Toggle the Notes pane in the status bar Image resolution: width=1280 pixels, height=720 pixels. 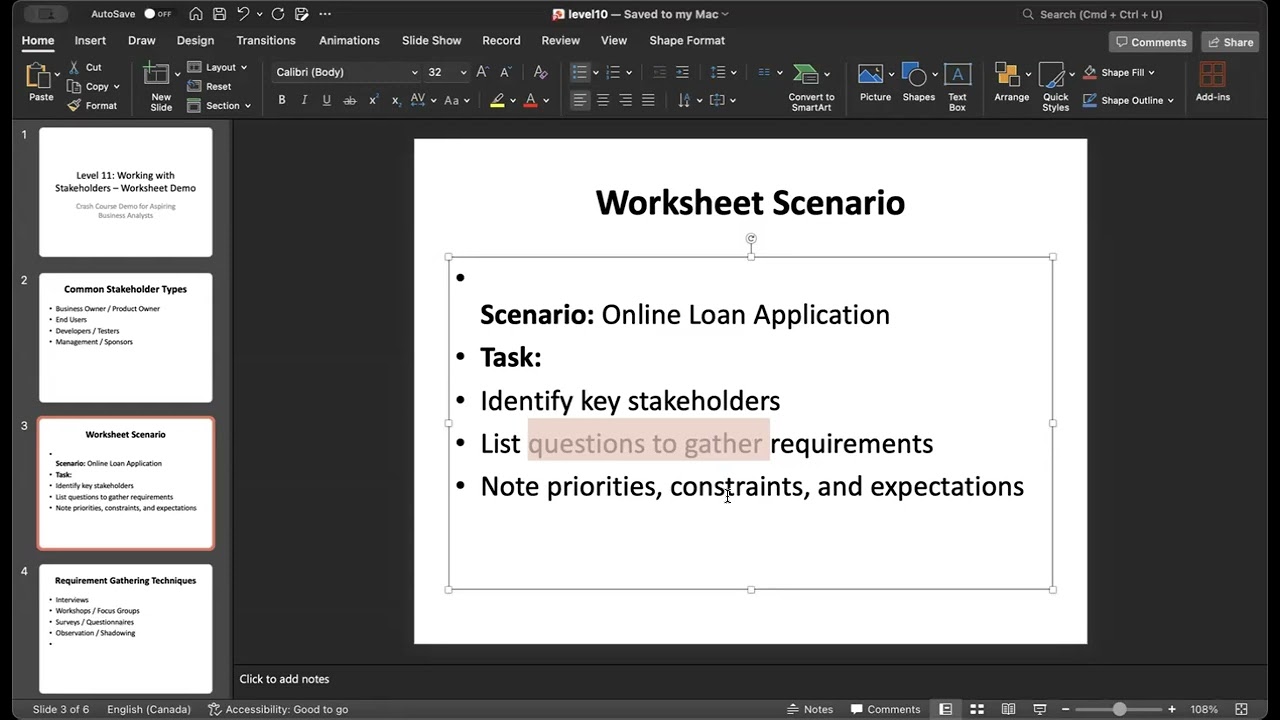[810, 709]
